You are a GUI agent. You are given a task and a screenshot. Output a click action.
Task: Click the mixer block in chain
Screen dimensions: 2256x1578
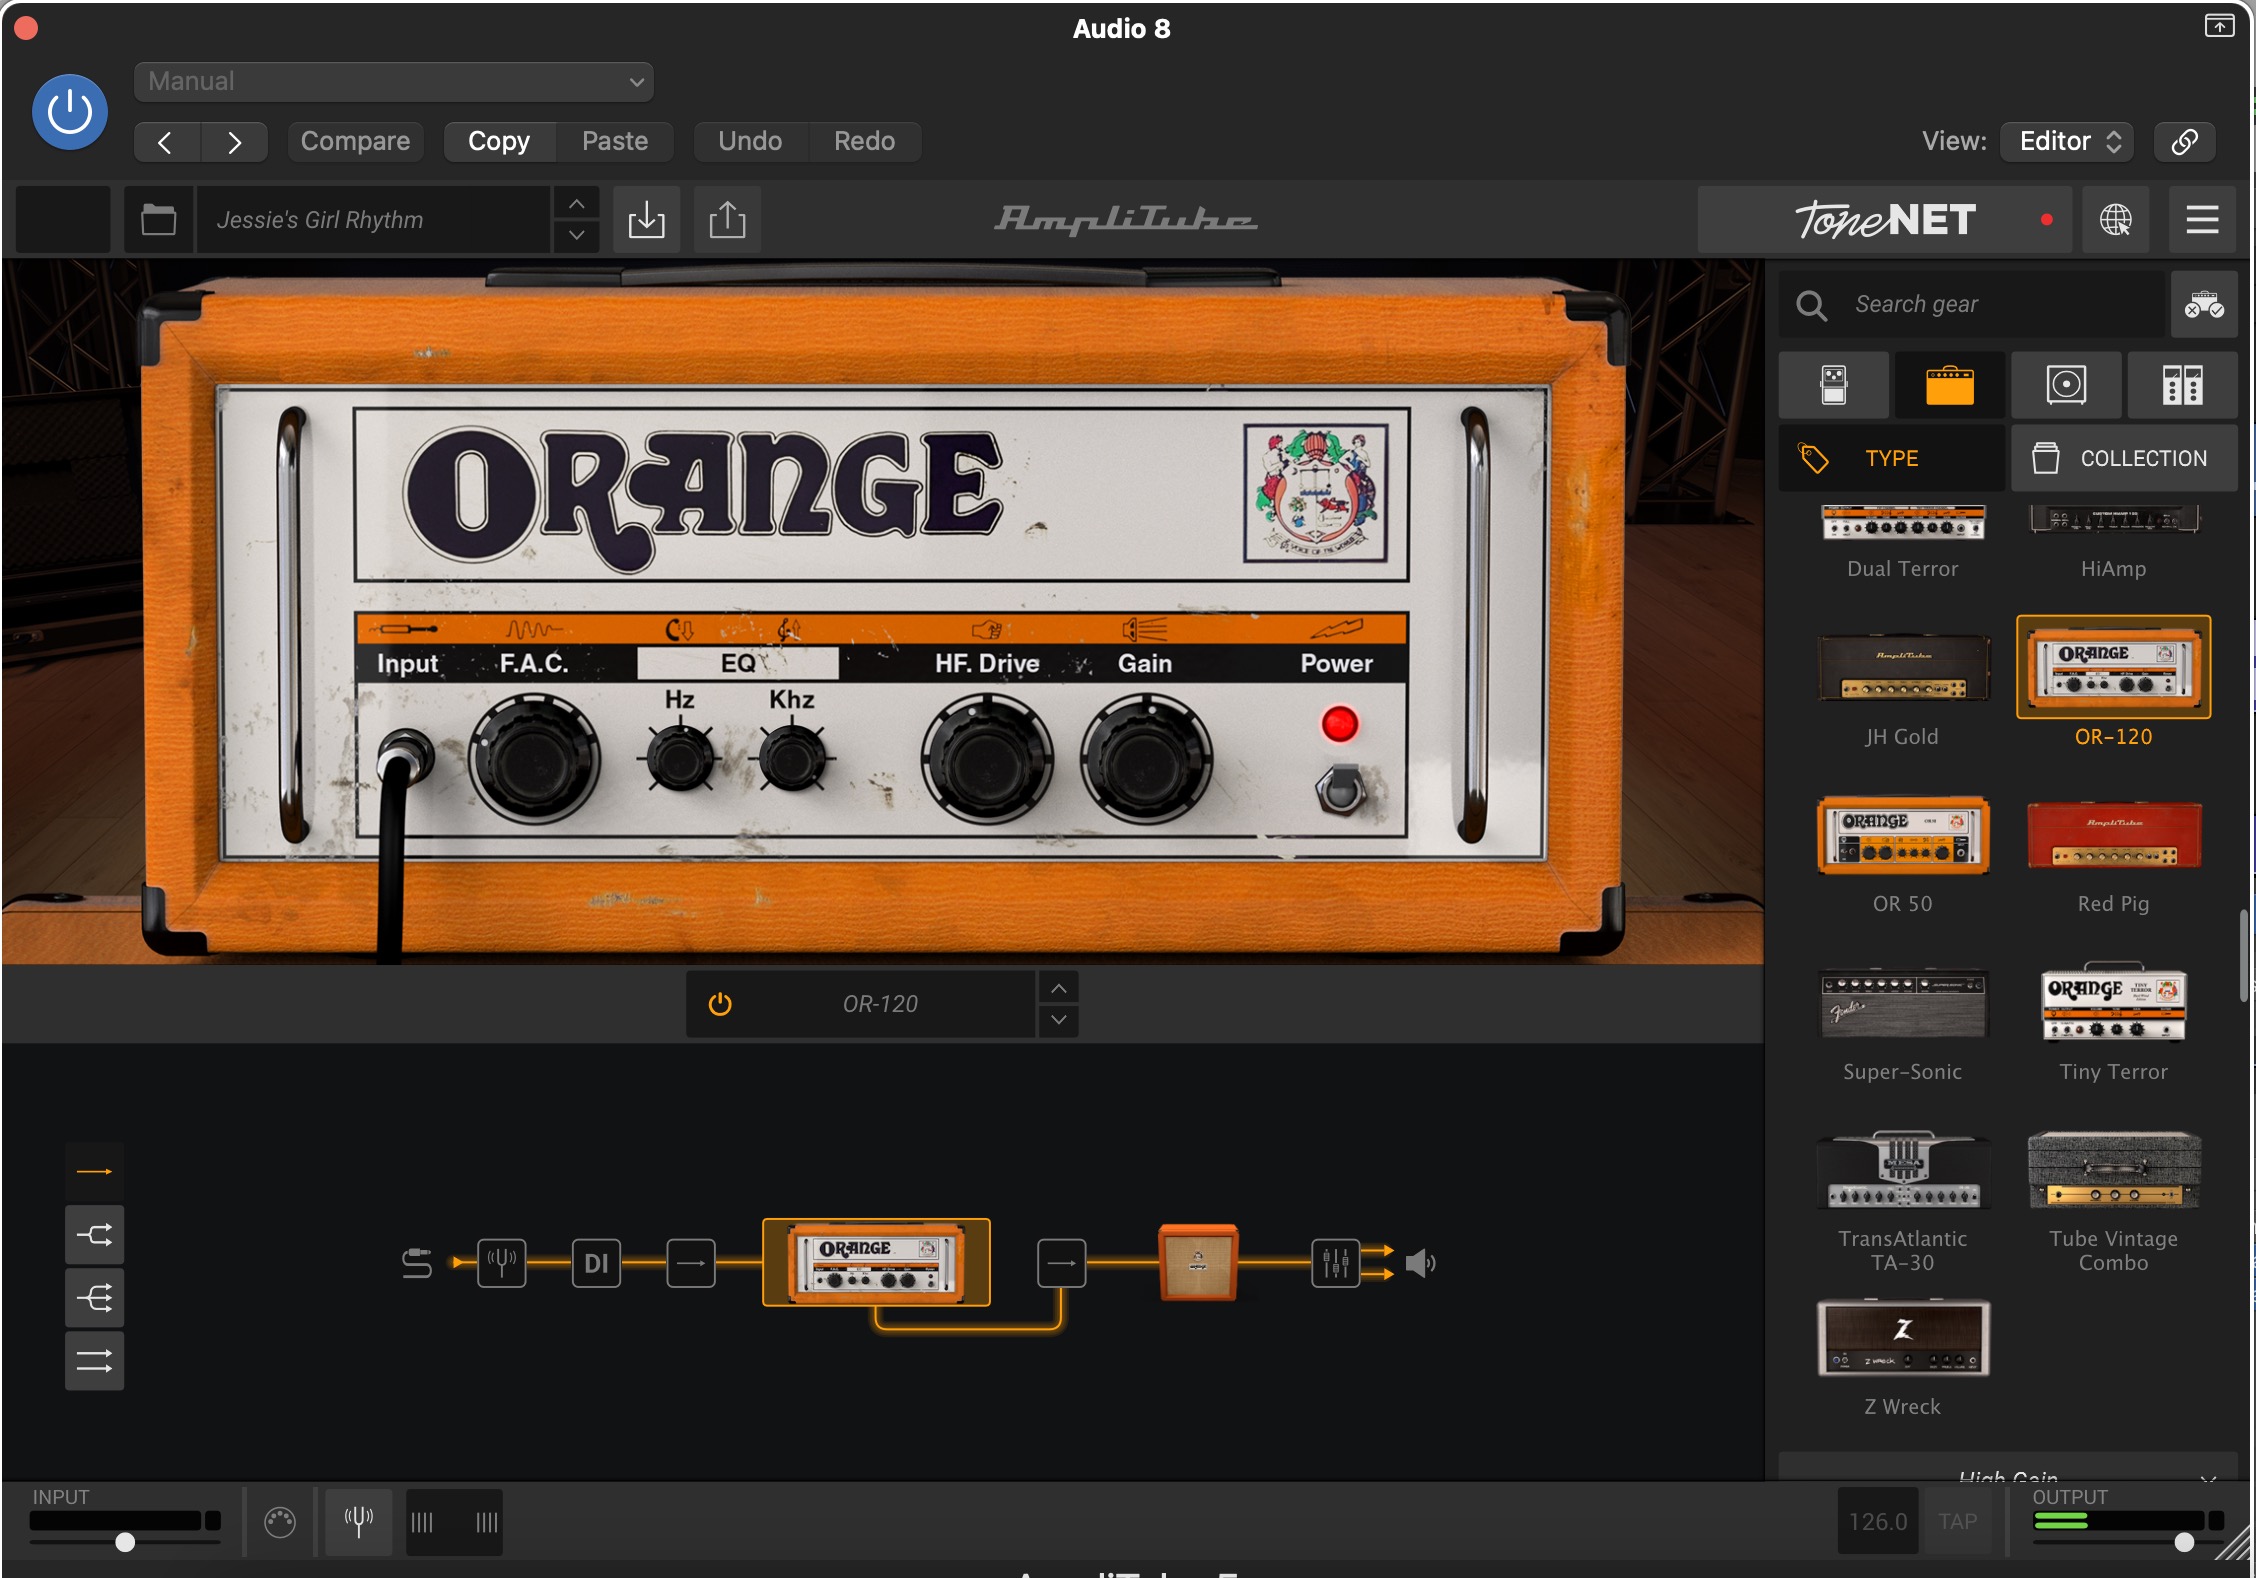click(1336, 1263)
